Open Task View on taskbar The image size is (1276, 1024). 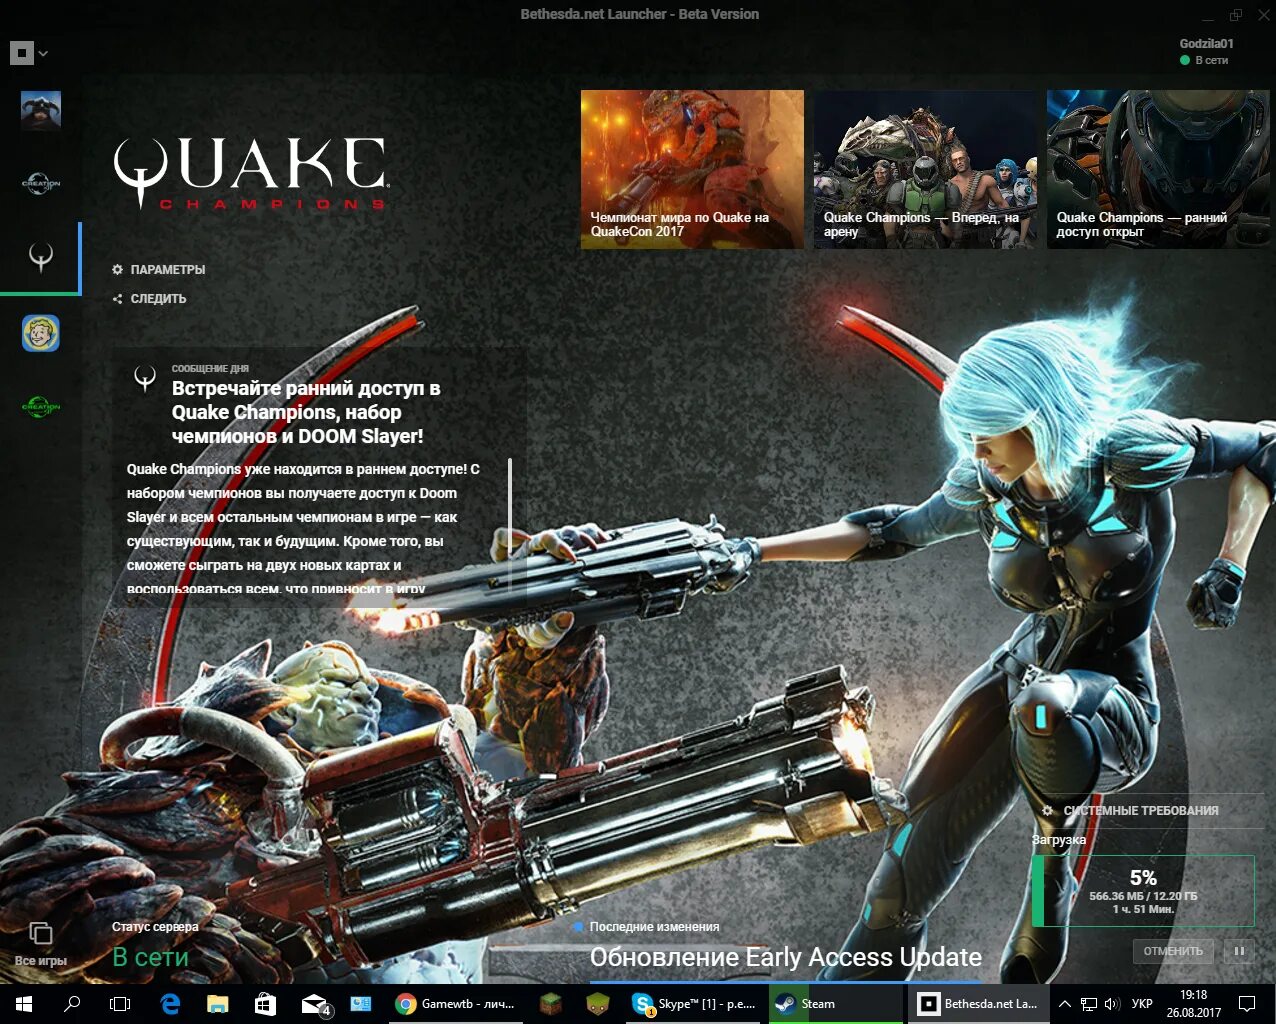pos(120,1004)
